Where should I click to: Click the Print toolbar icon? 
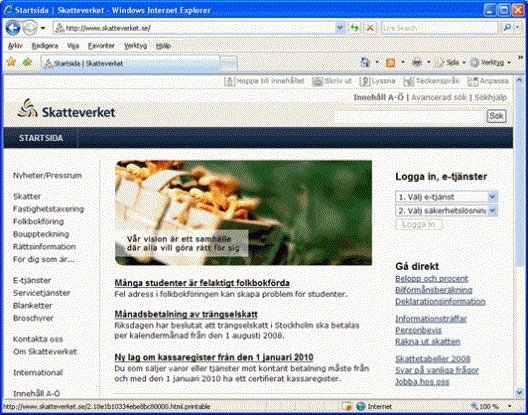tap(417, 63)
